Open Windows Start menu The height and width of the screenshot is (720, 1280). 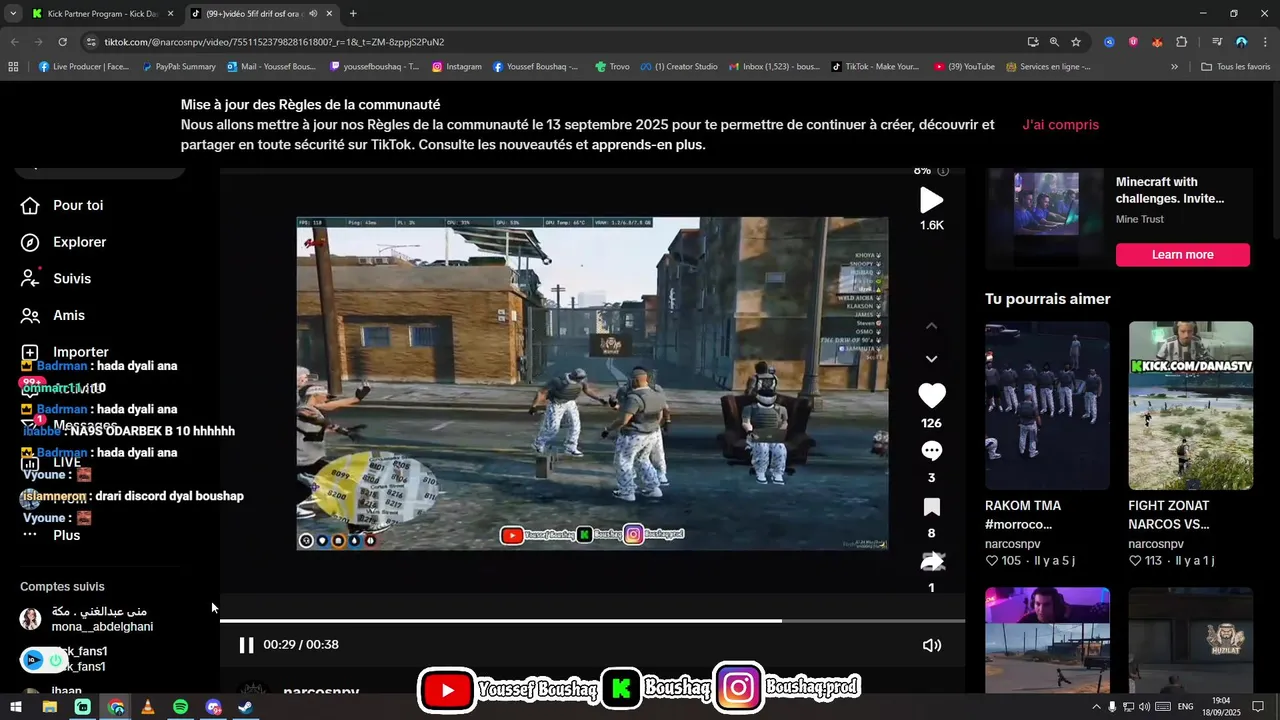tap(15, 707)
